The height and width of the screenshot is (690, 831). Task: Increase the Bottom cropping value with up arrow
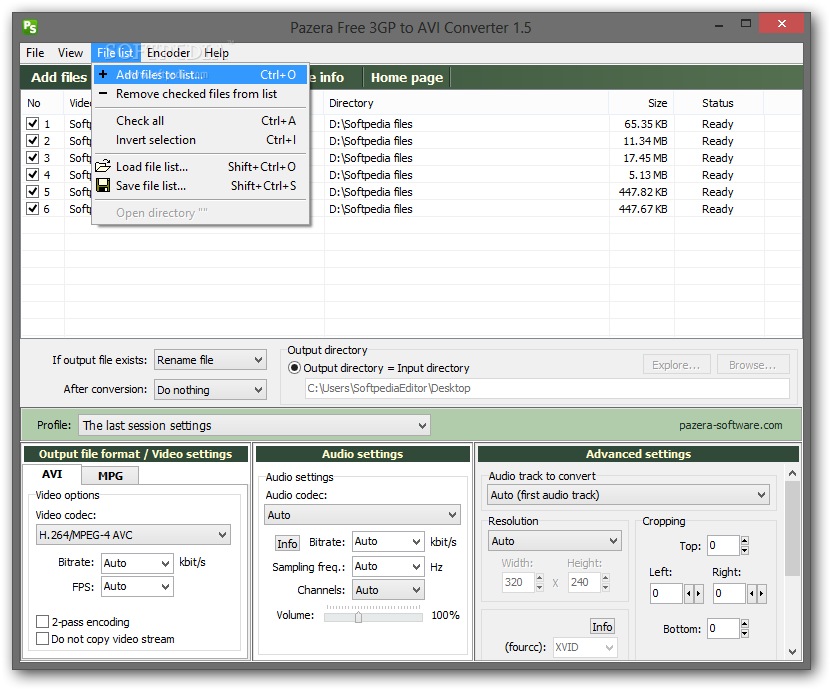[x=745, y=624]
